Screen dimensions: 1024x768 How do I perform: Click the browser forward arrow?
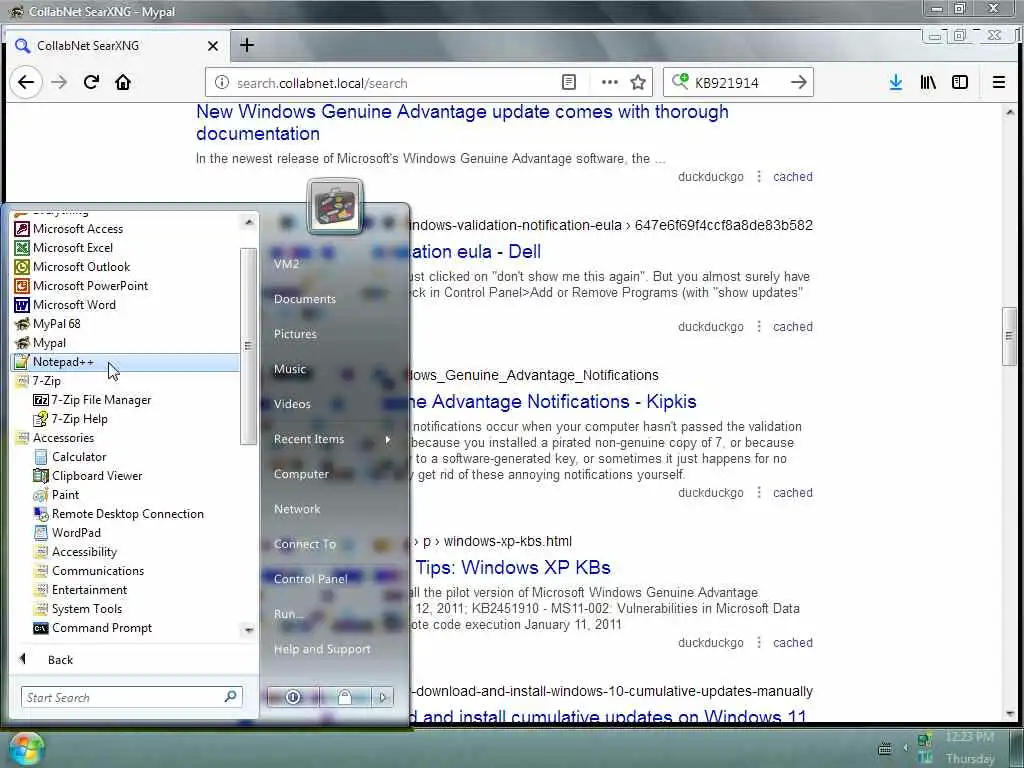pos(59,82)
